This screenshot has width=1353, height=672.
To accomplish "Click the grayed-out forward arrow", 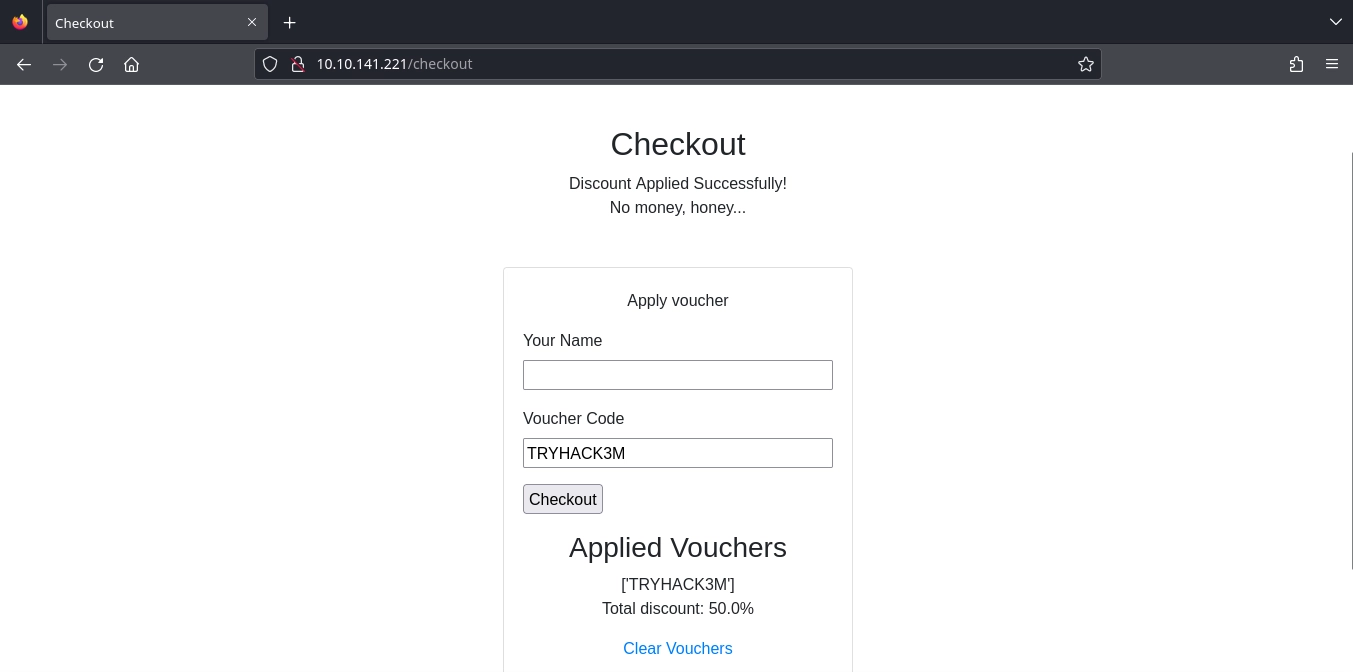I will pos(60,64).
